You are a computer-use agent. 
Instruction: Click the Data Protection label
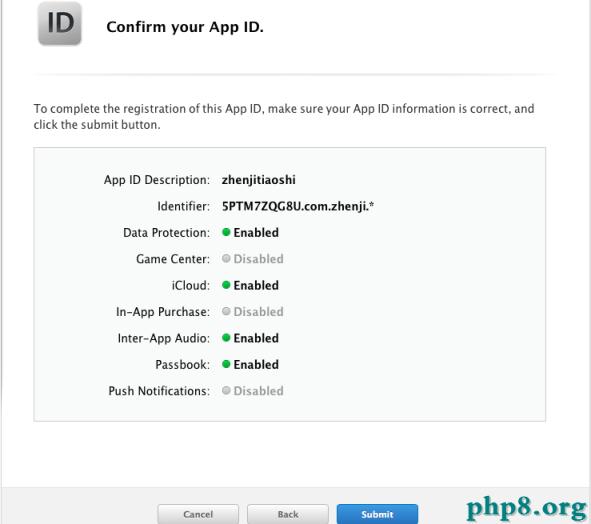167,233
